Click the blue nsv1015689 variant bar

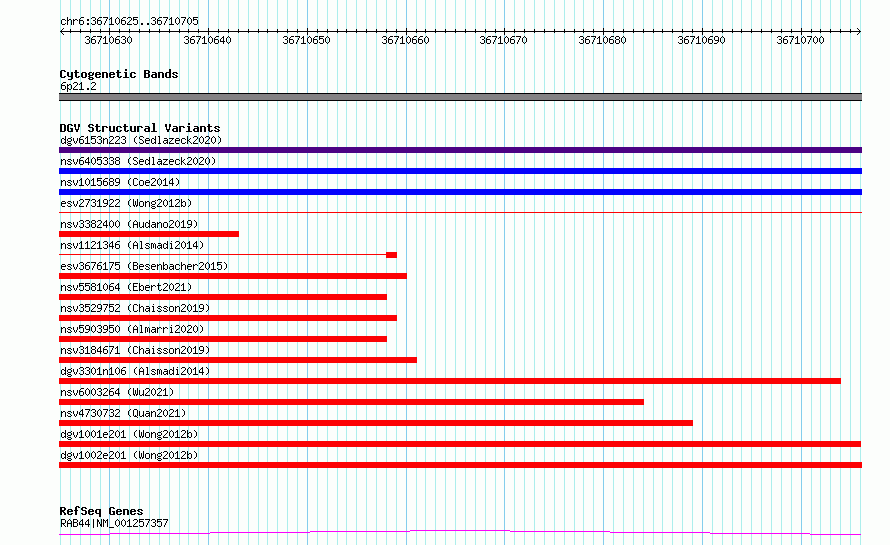coord(460,192)
